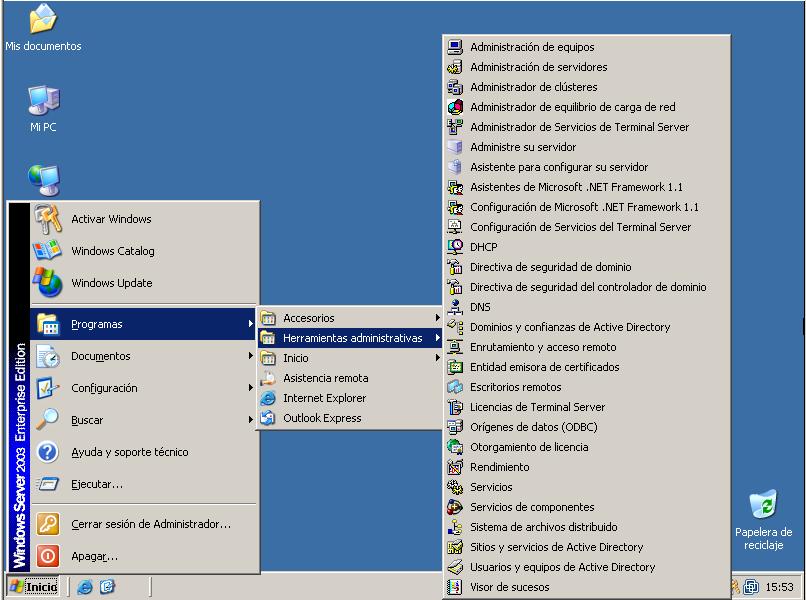Click Servicios de componentes icon
The height and width of the screenshot is (600, 806).
(x=455, y=507)
